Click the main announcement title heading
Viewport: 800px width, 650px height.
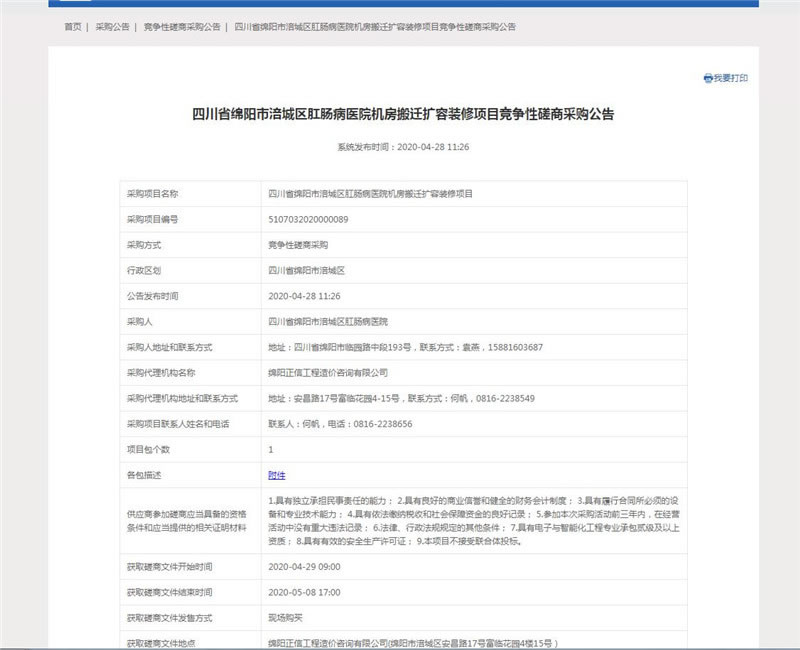pos(402,114)
